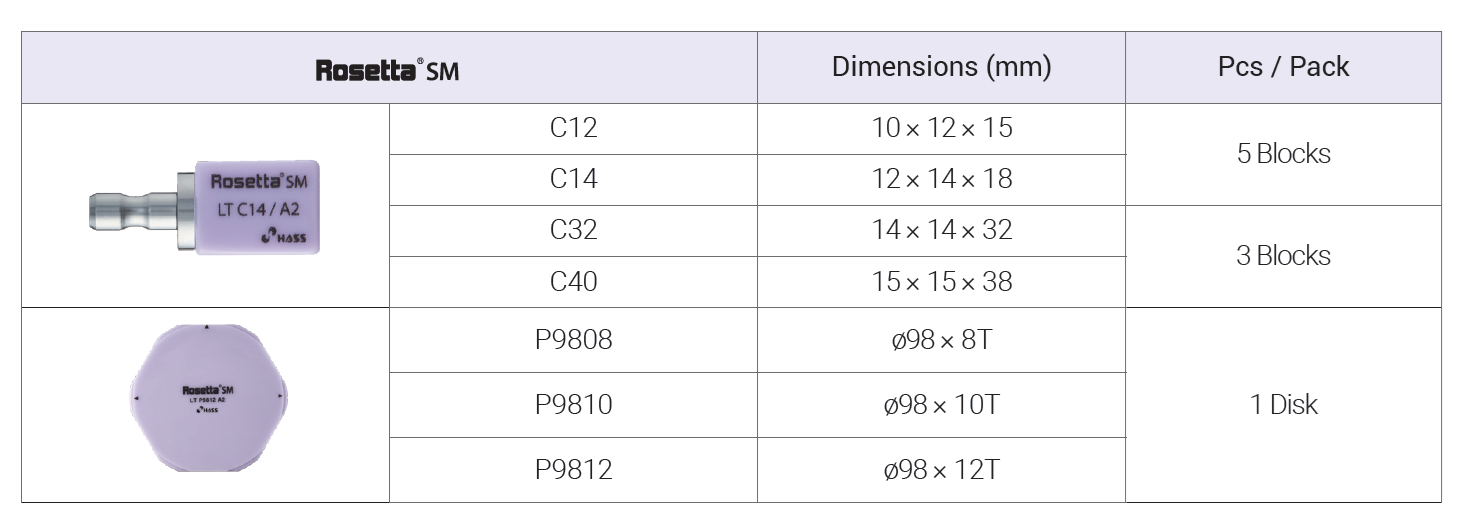Click the Rosetta SM logo in header

tap(388, 71)
